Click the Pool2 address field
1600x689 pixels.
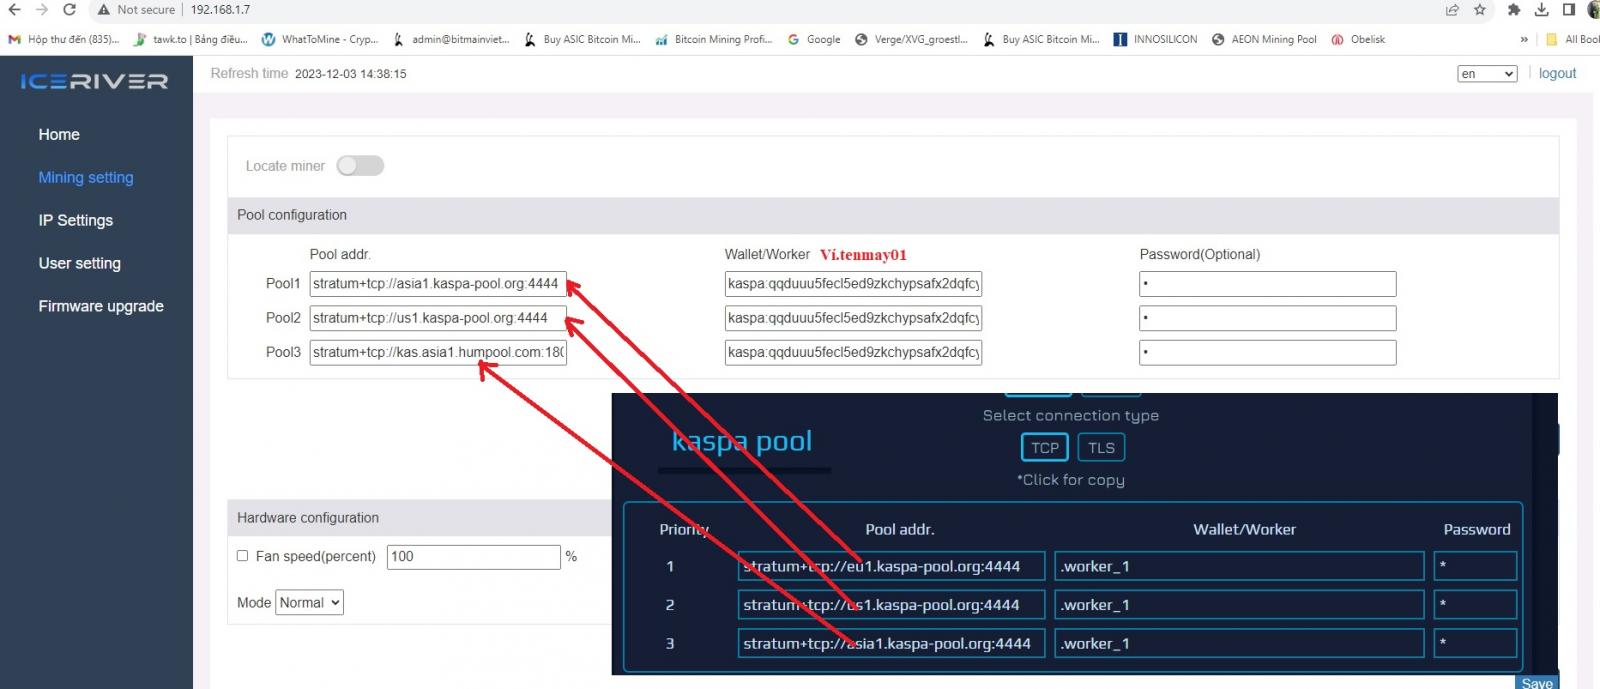point(438,318)
